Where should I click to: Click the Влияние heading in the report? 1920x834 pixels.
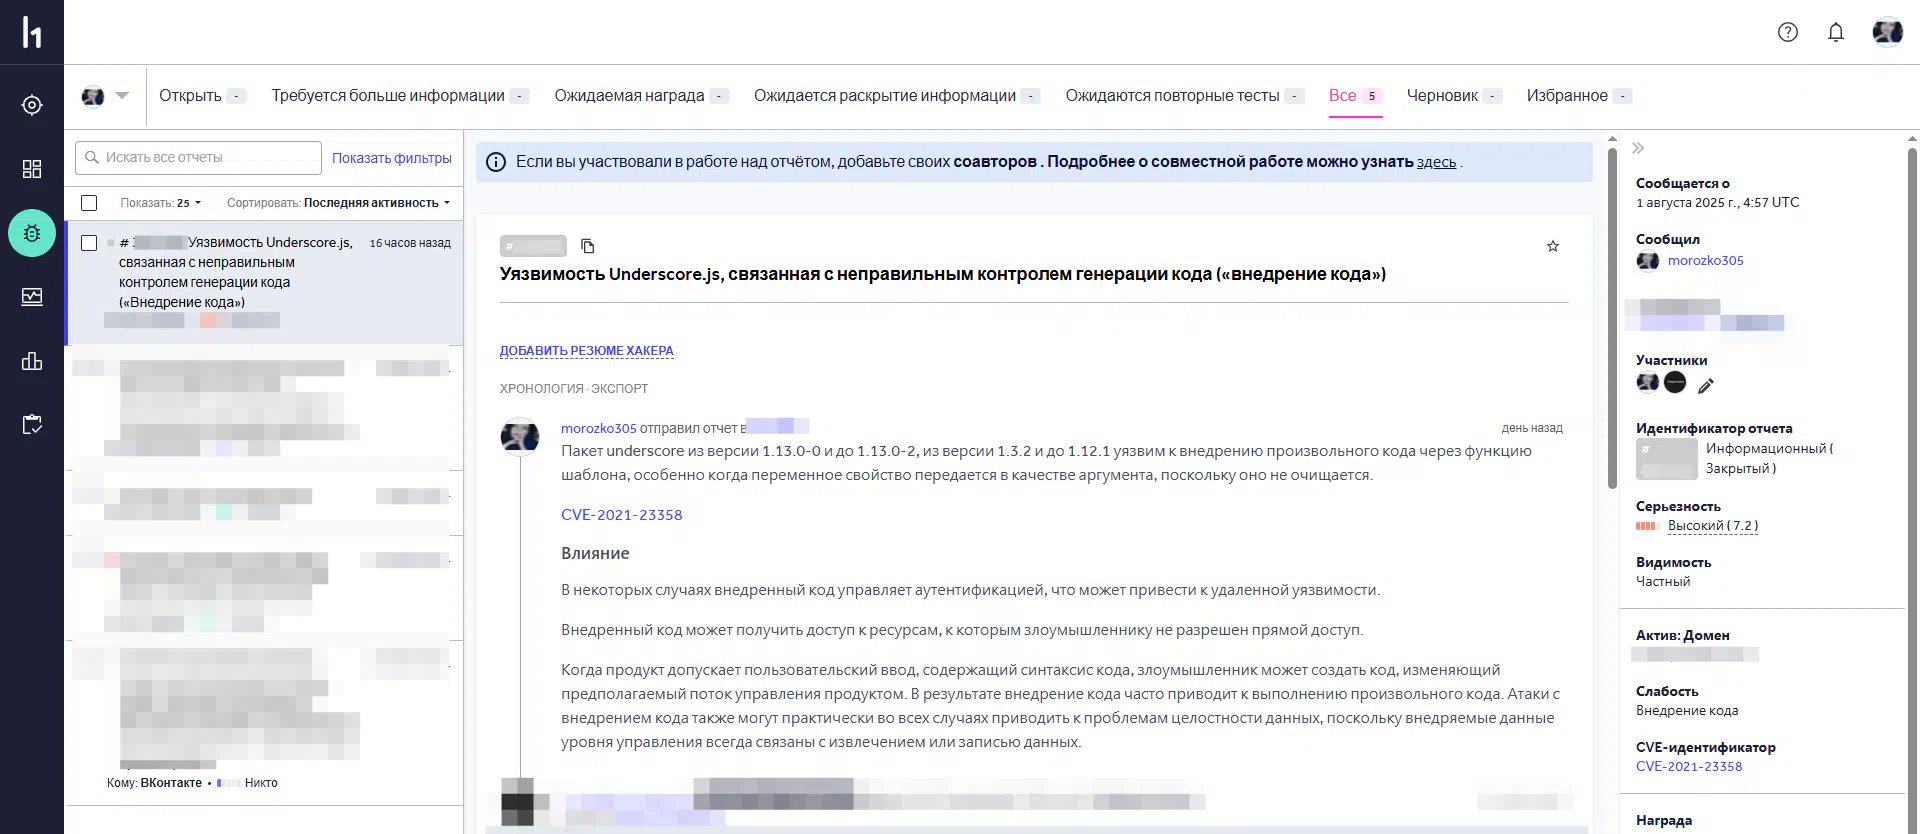595,554
